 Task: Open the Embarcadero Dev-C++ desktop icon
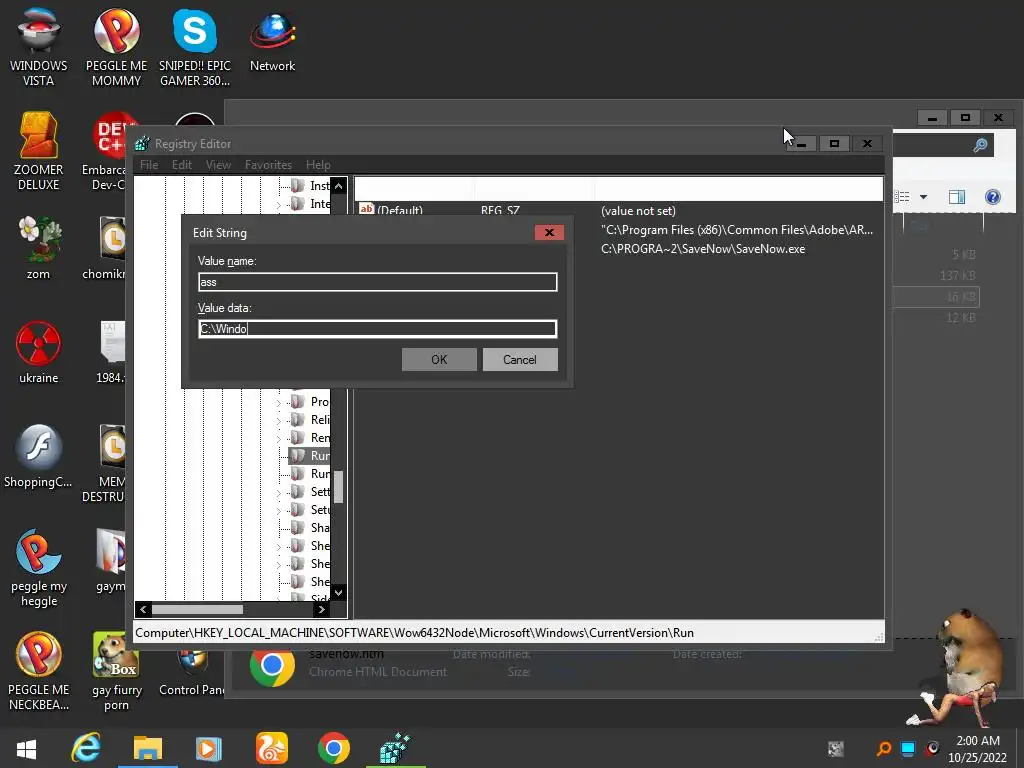108,152
